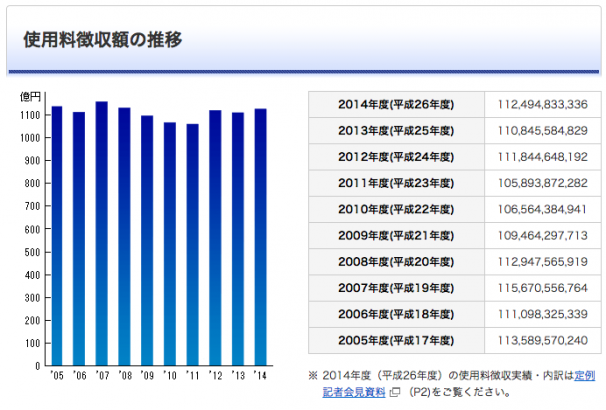606x410 pixels.
Task: Select the '11 bar in the chart
Action: point(191,245)
